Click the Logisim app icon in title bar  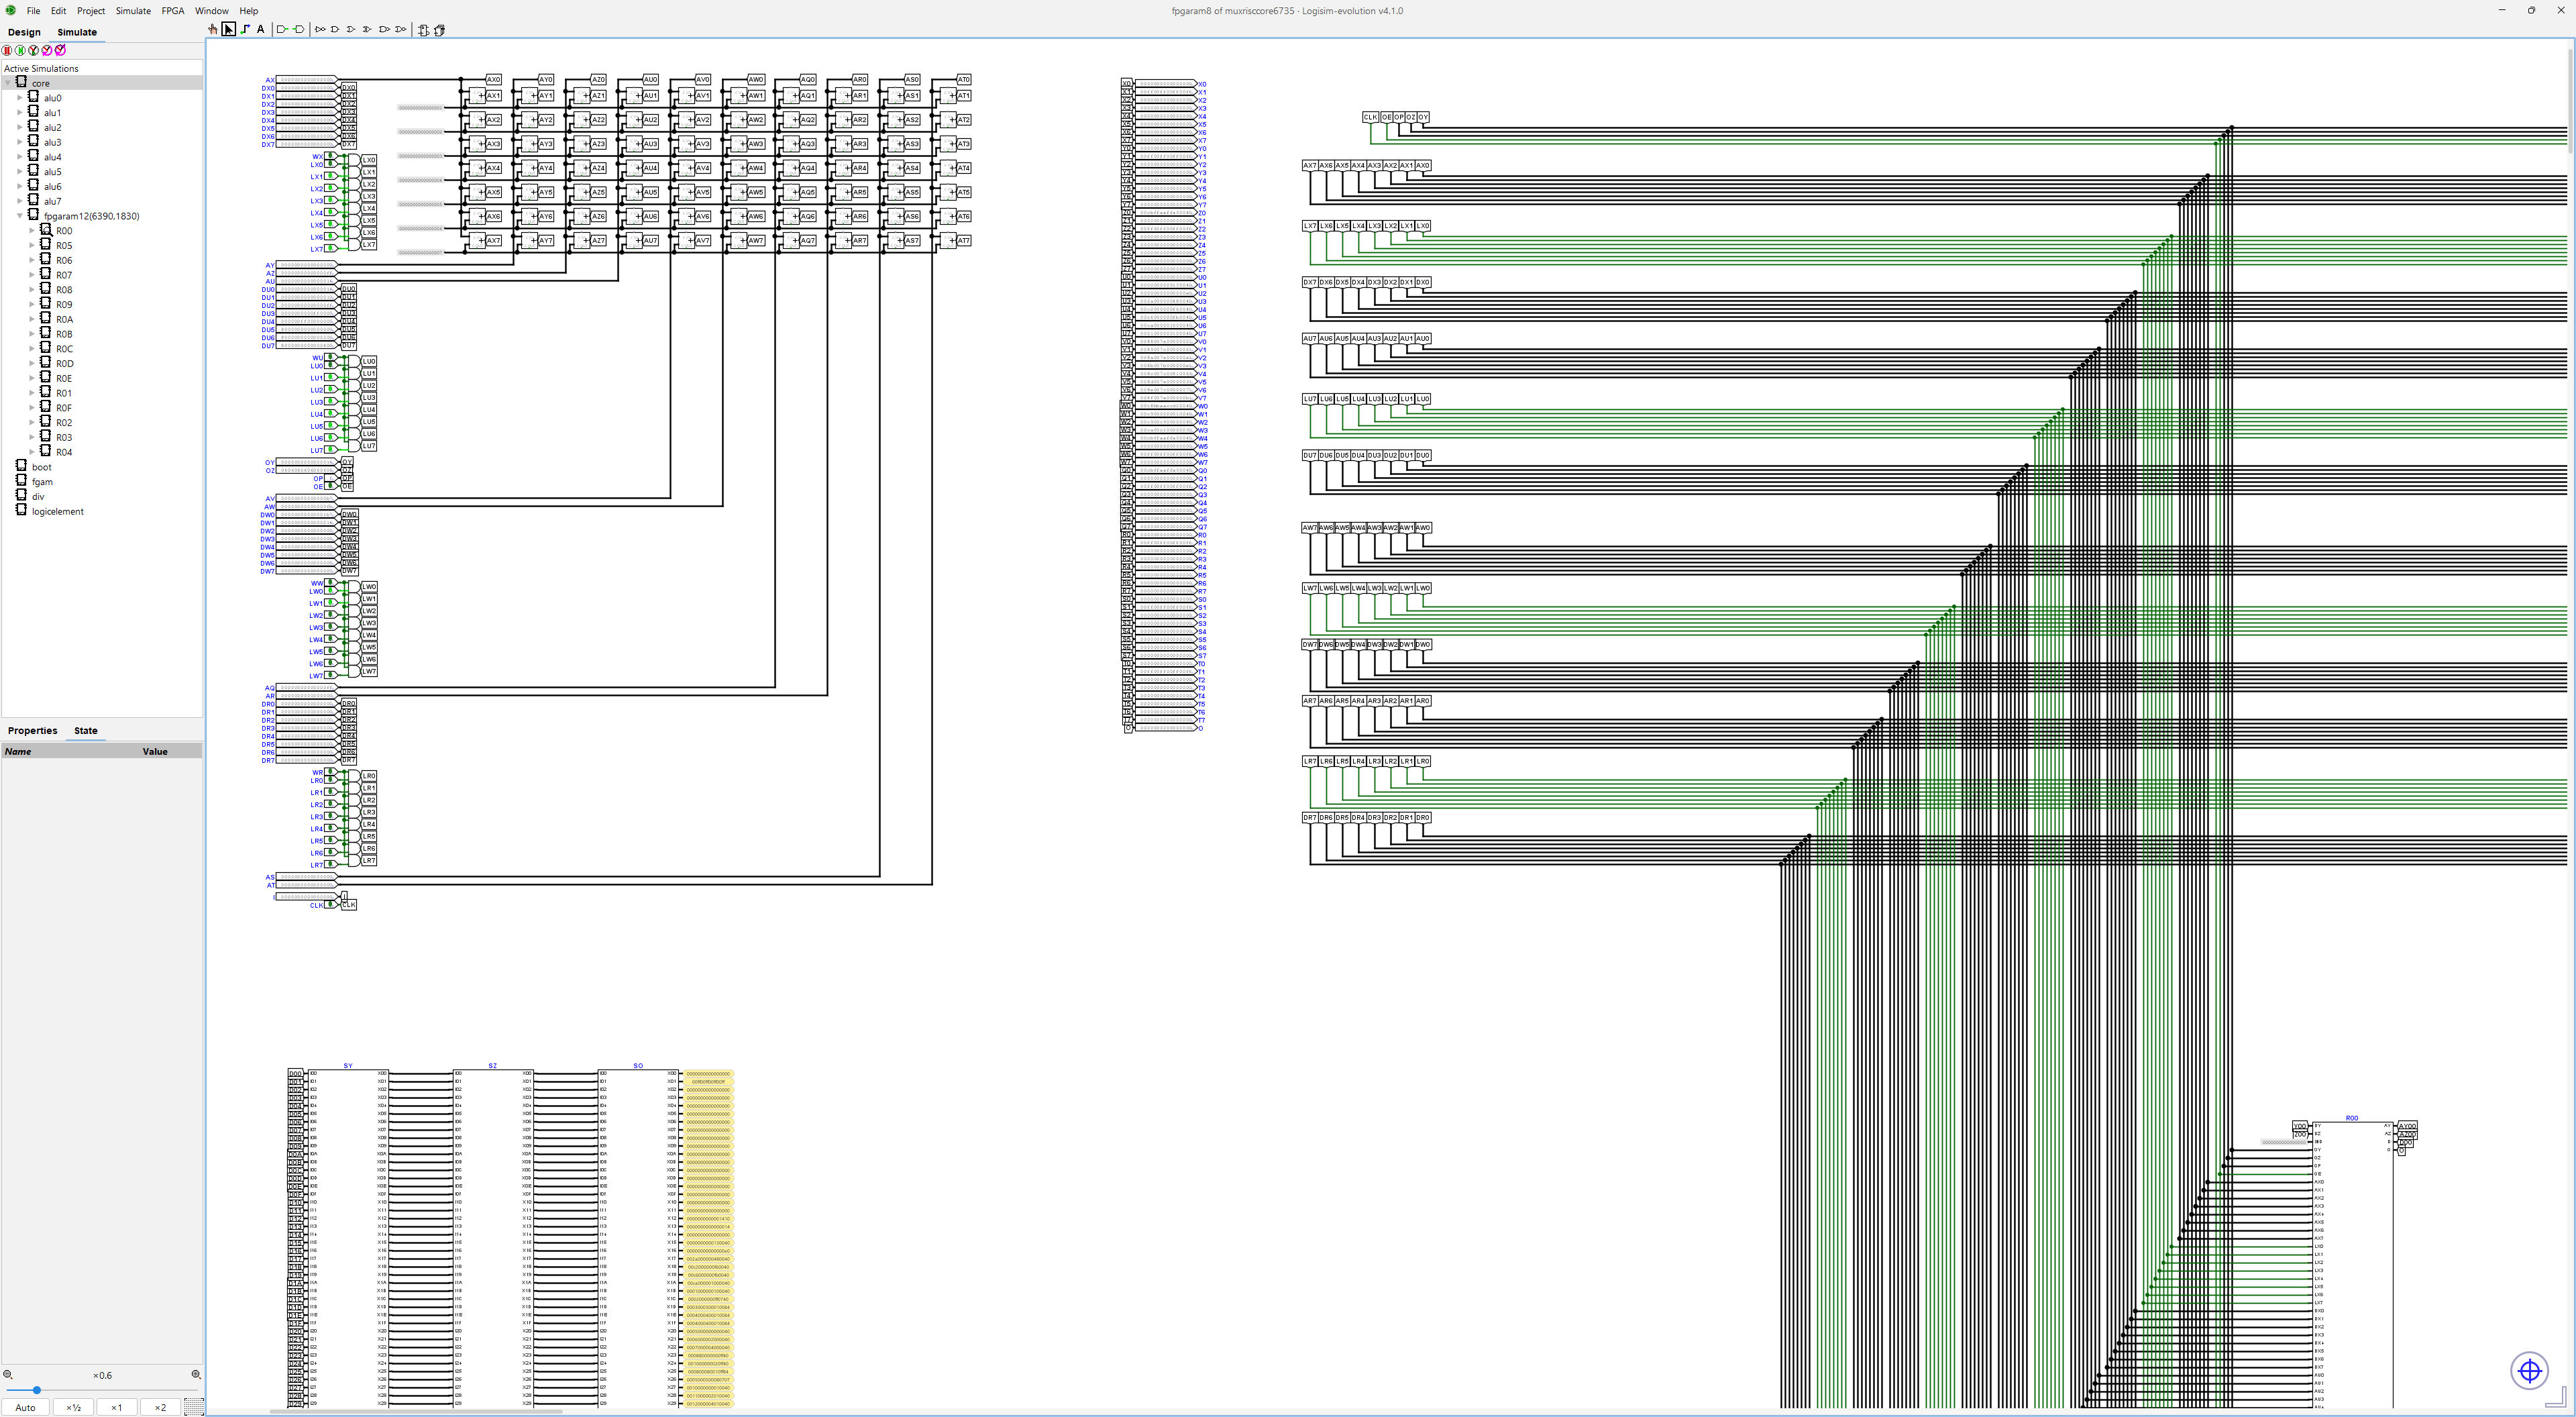(x=10, y=10)
